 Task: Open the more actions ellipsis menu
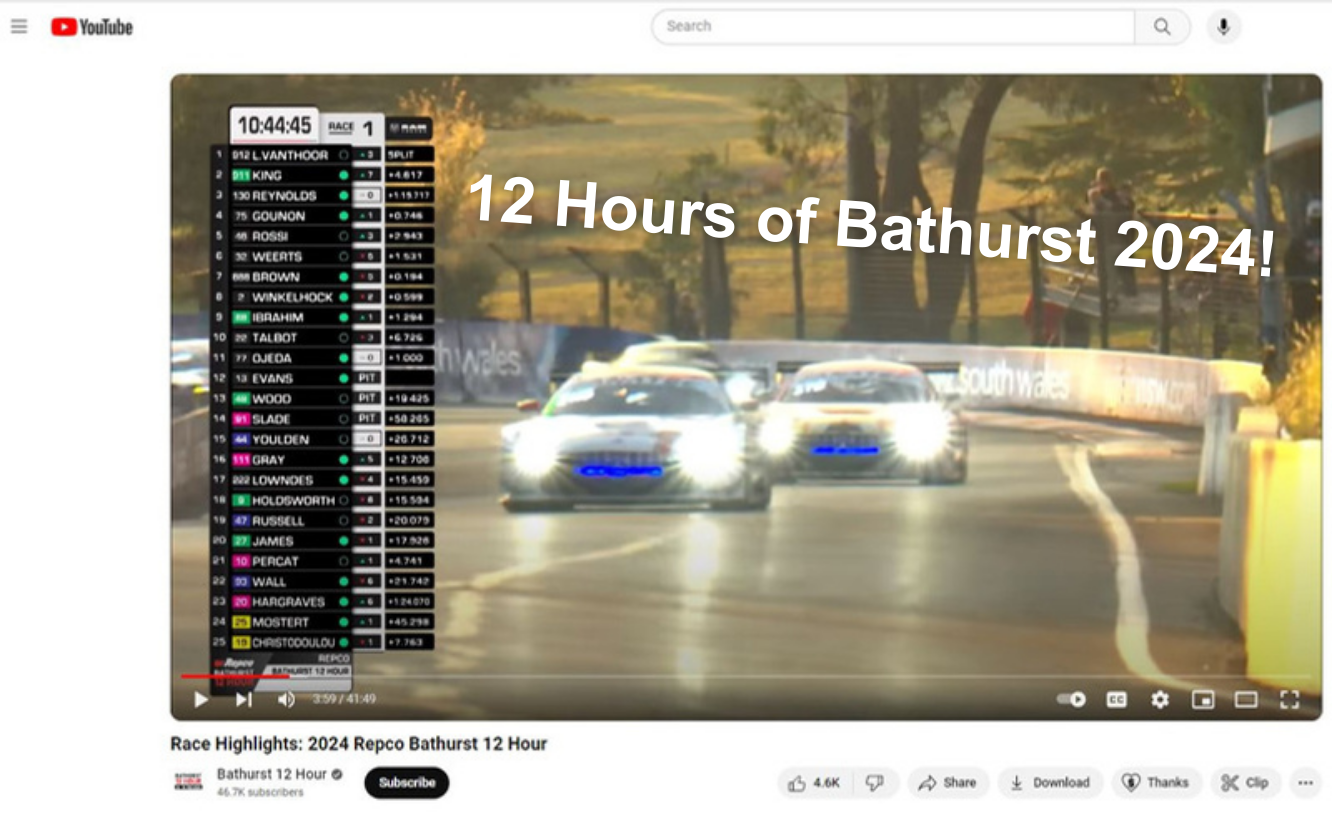click(1305, 783)
